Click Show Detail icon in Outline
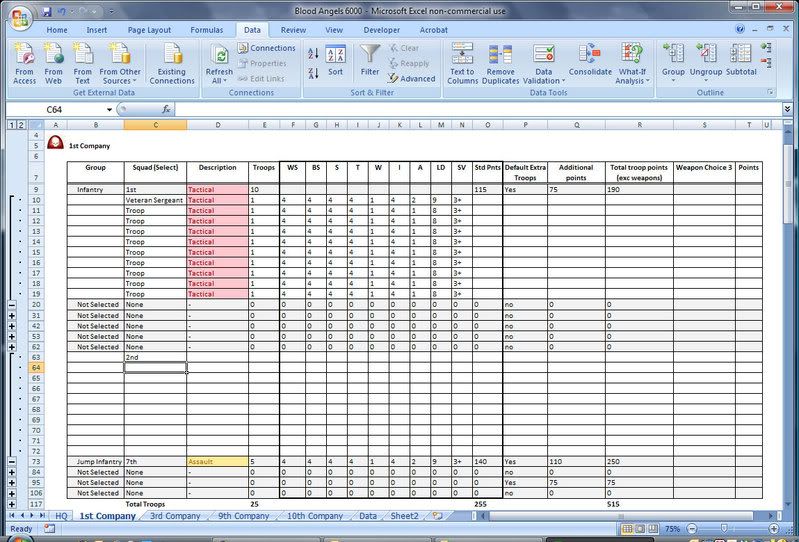799x542 pixels. click(x=766, y=48)
